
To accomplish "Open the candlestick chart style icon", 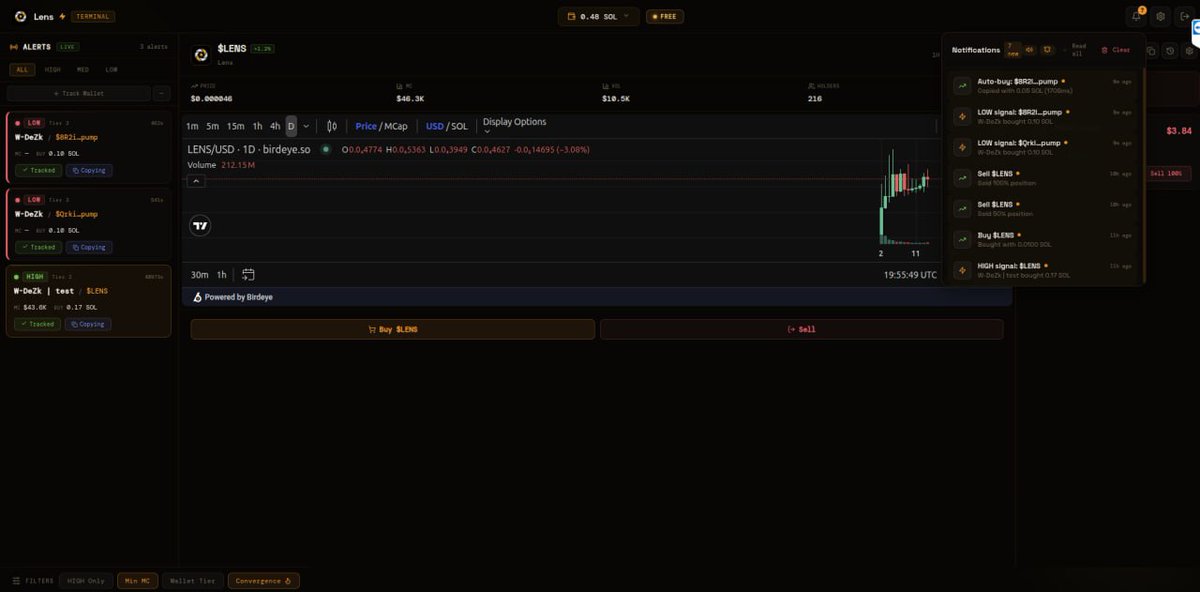I will [x=332, y=126].
